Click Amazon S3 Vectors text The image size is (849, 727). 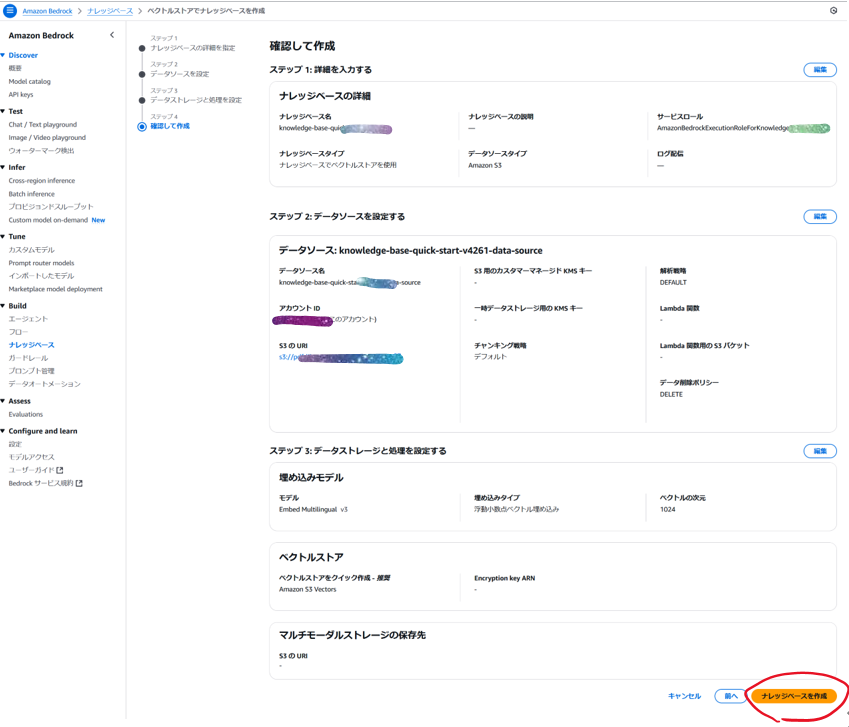click(x=308, y=590)
